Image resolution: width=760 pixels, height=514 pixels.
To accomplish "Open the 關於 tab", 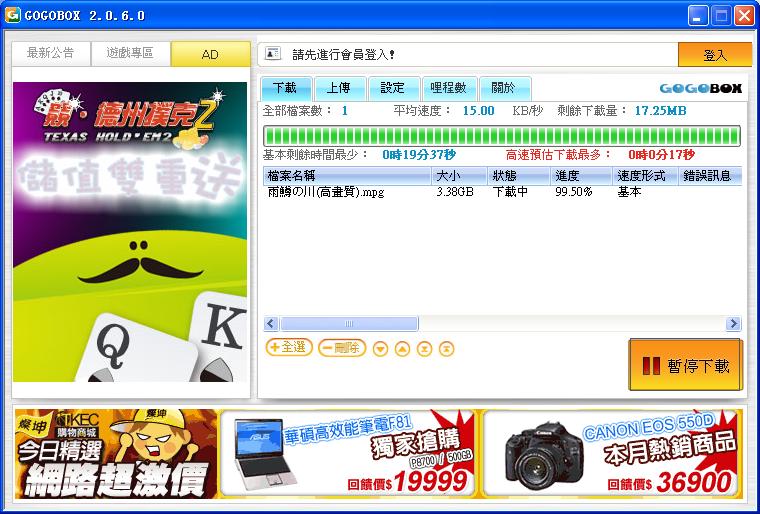I will (x=505, y=89).
